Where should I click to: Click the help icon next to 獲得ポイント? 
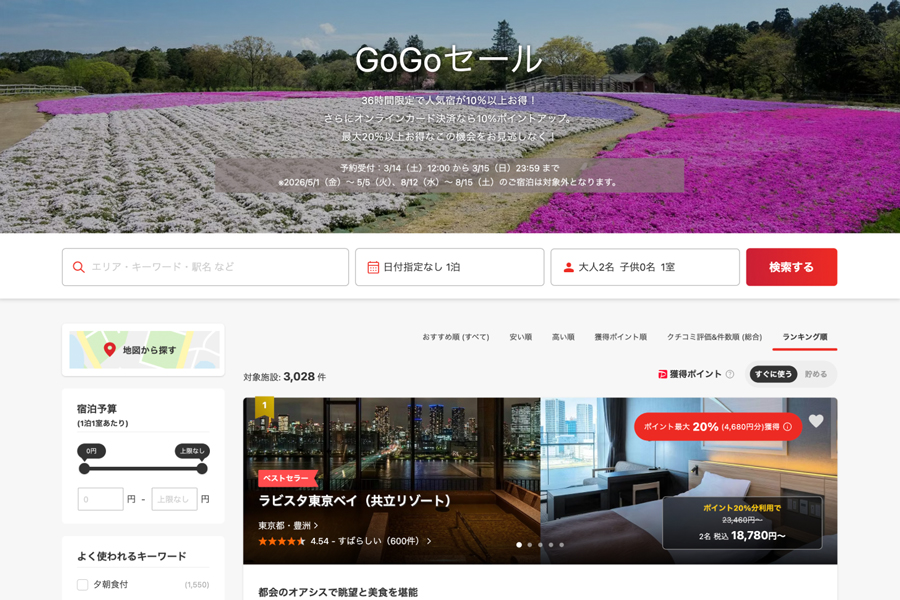730,374
